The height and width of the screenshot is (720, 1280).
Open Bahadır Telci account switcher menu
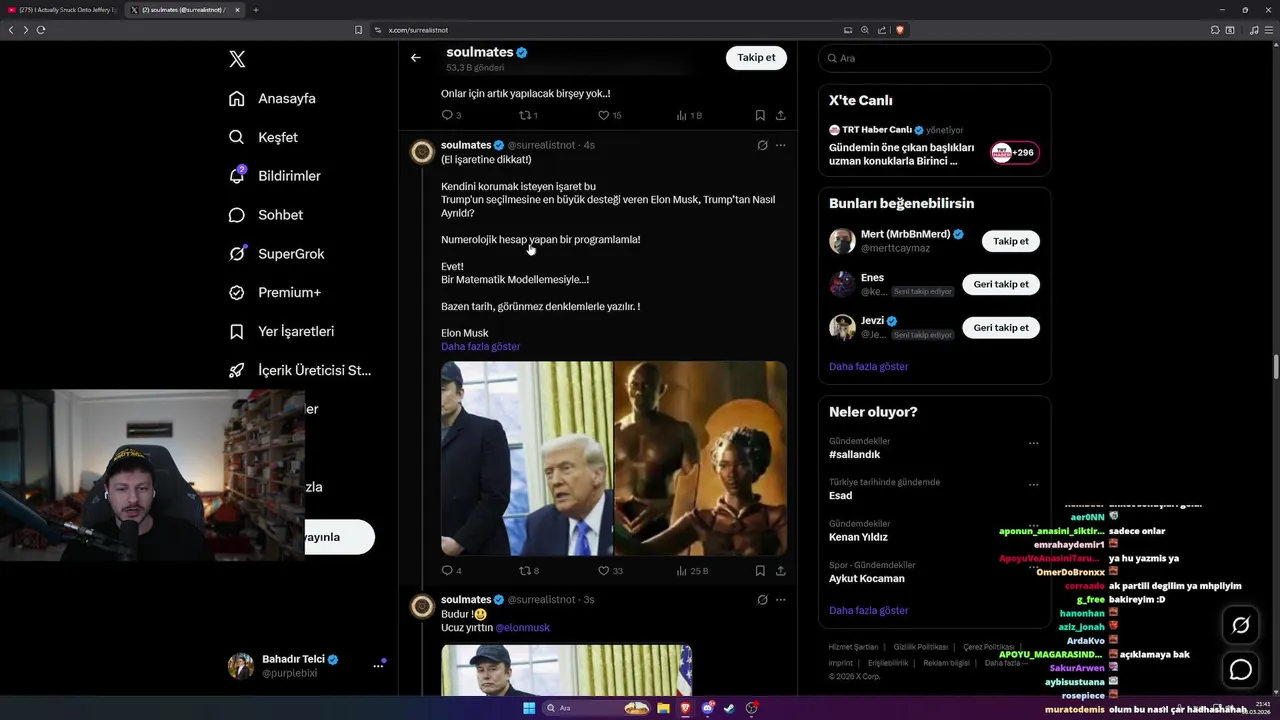coord(307,666)
